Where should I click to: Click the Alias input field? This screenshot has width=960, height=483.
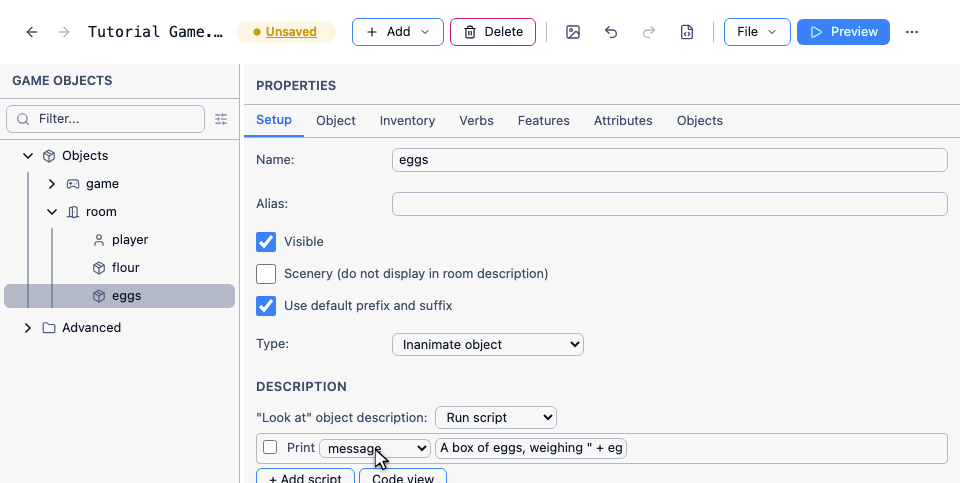pos(669,204)
